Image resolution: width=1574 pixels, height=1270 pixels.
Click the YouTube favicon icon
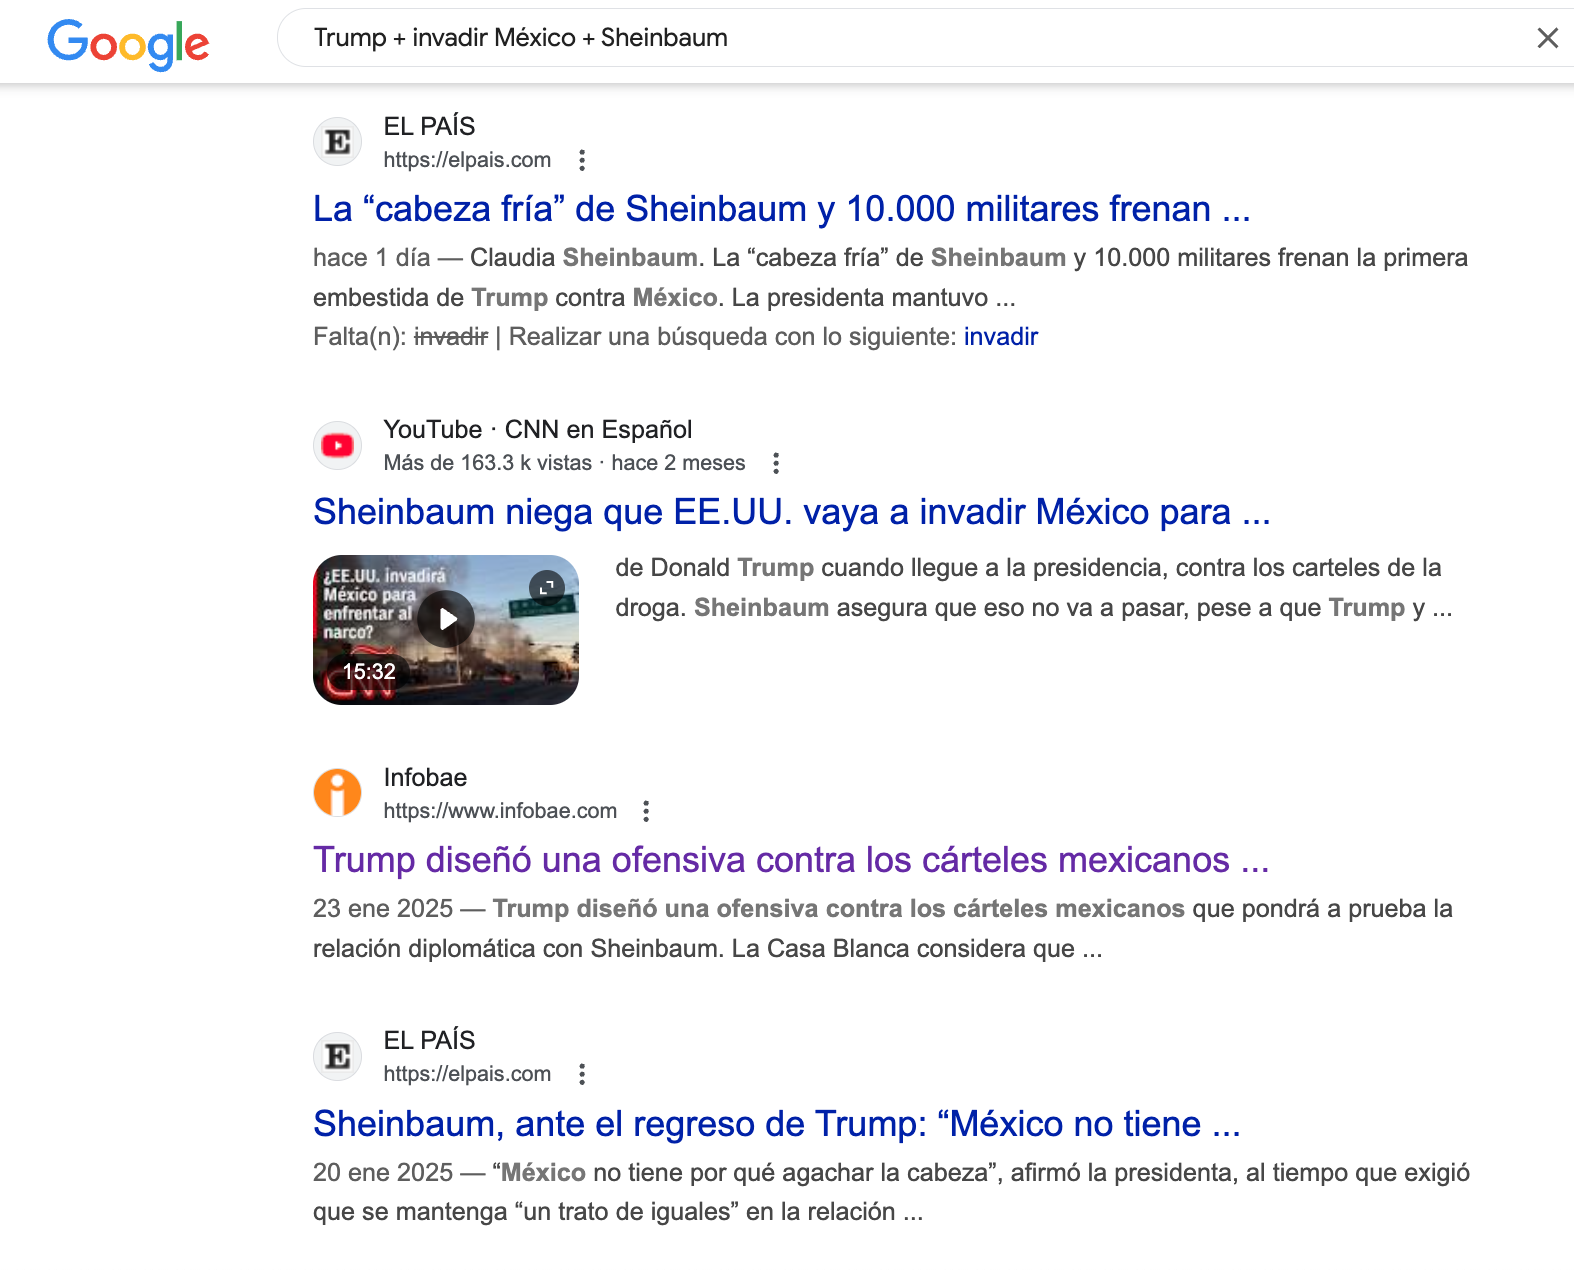click(338, 445)
